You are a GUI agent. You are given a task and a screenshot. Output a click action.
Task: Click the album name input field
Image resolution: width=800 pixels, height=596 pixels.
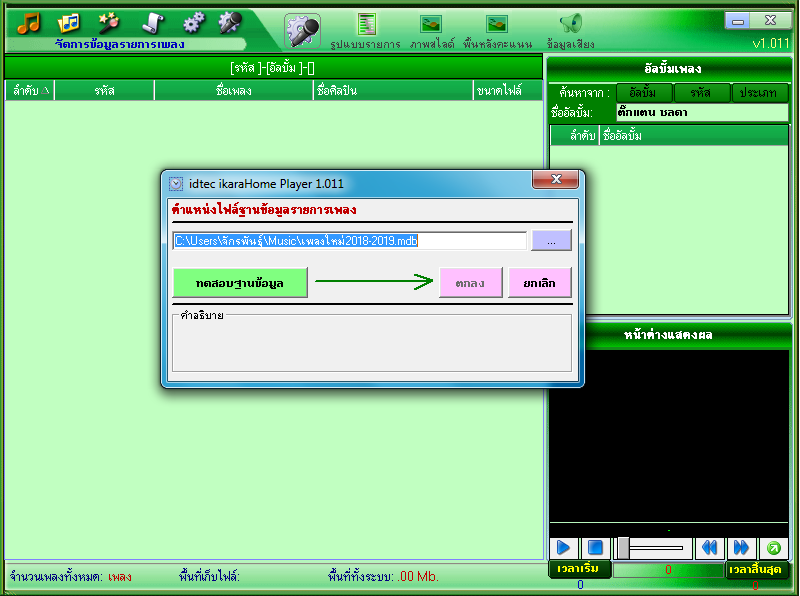point(702,112)
